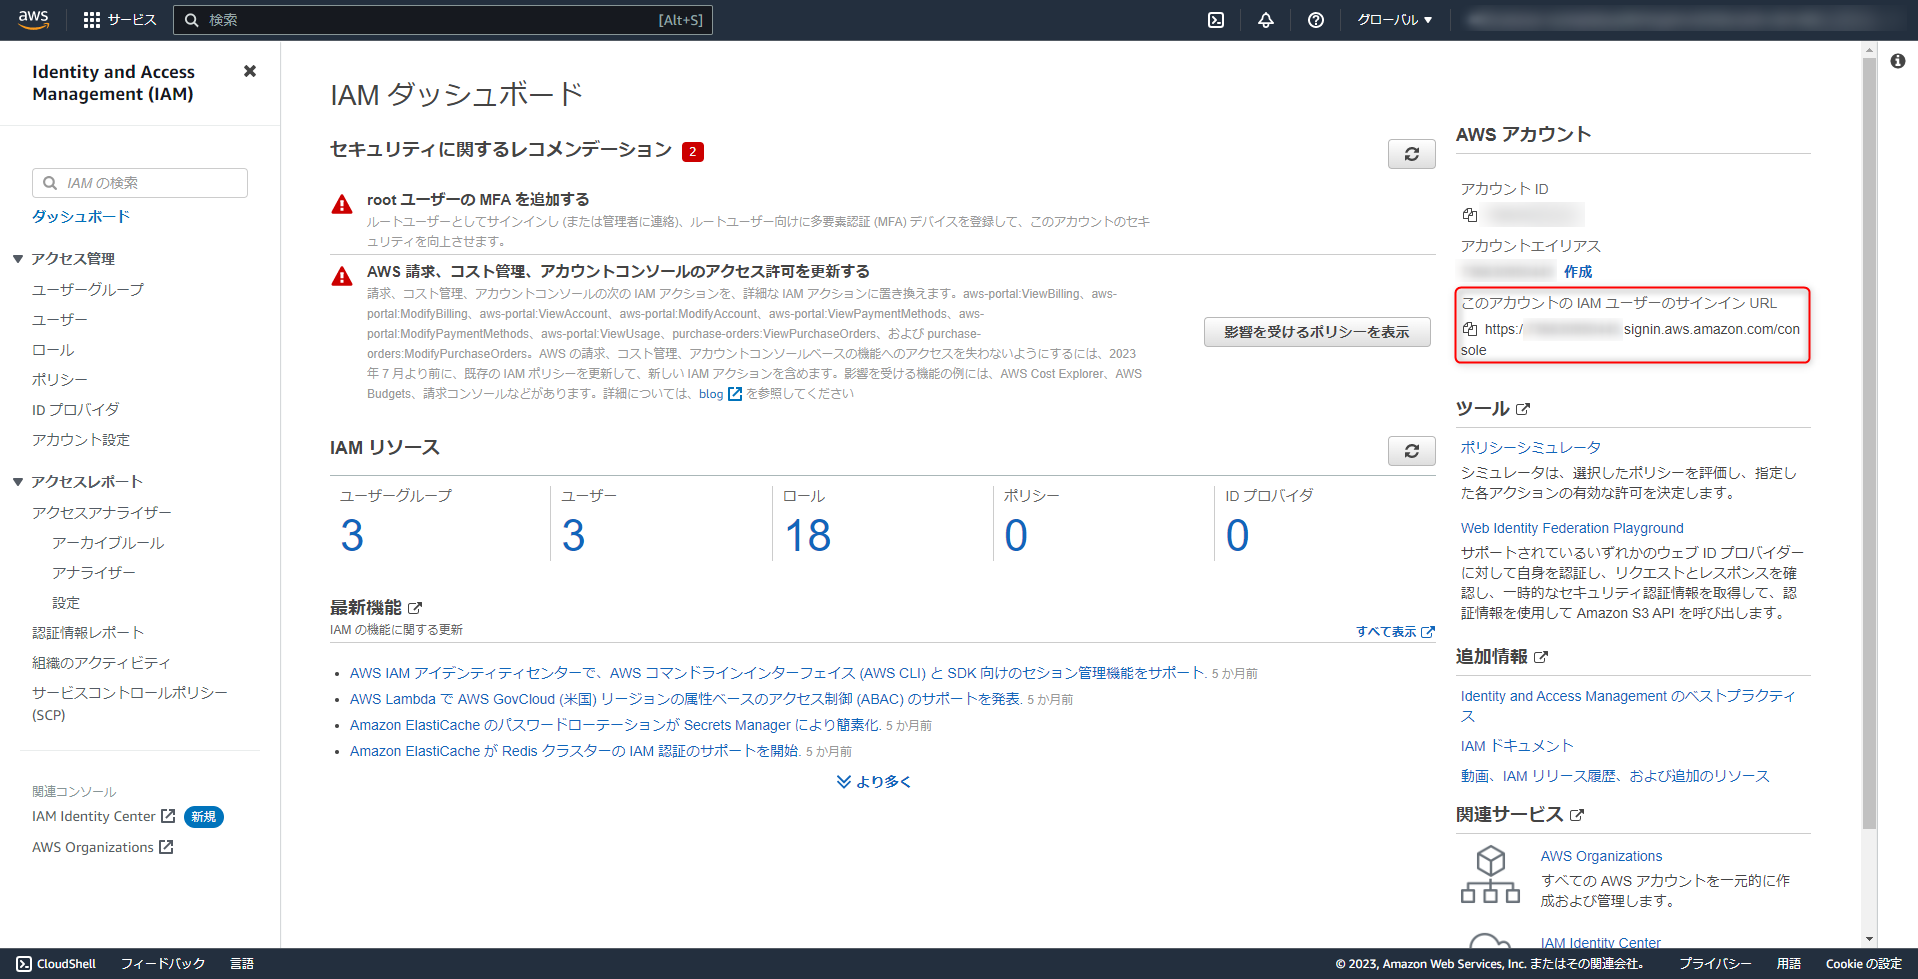Open the グローバル region selector
1918x979 pixels.
[x=1393, y=19]
